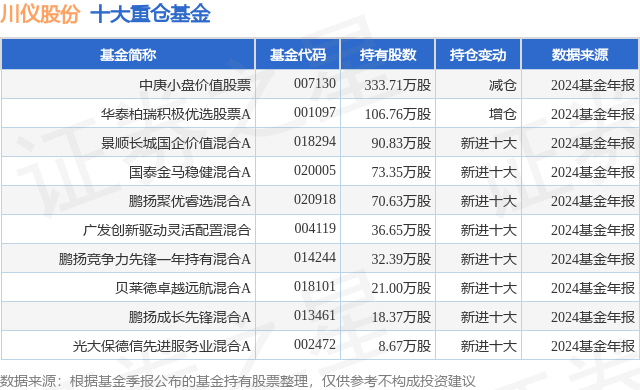Click fund name 鹏扬竞争力先锋一年持有混合A

(155, 259)
